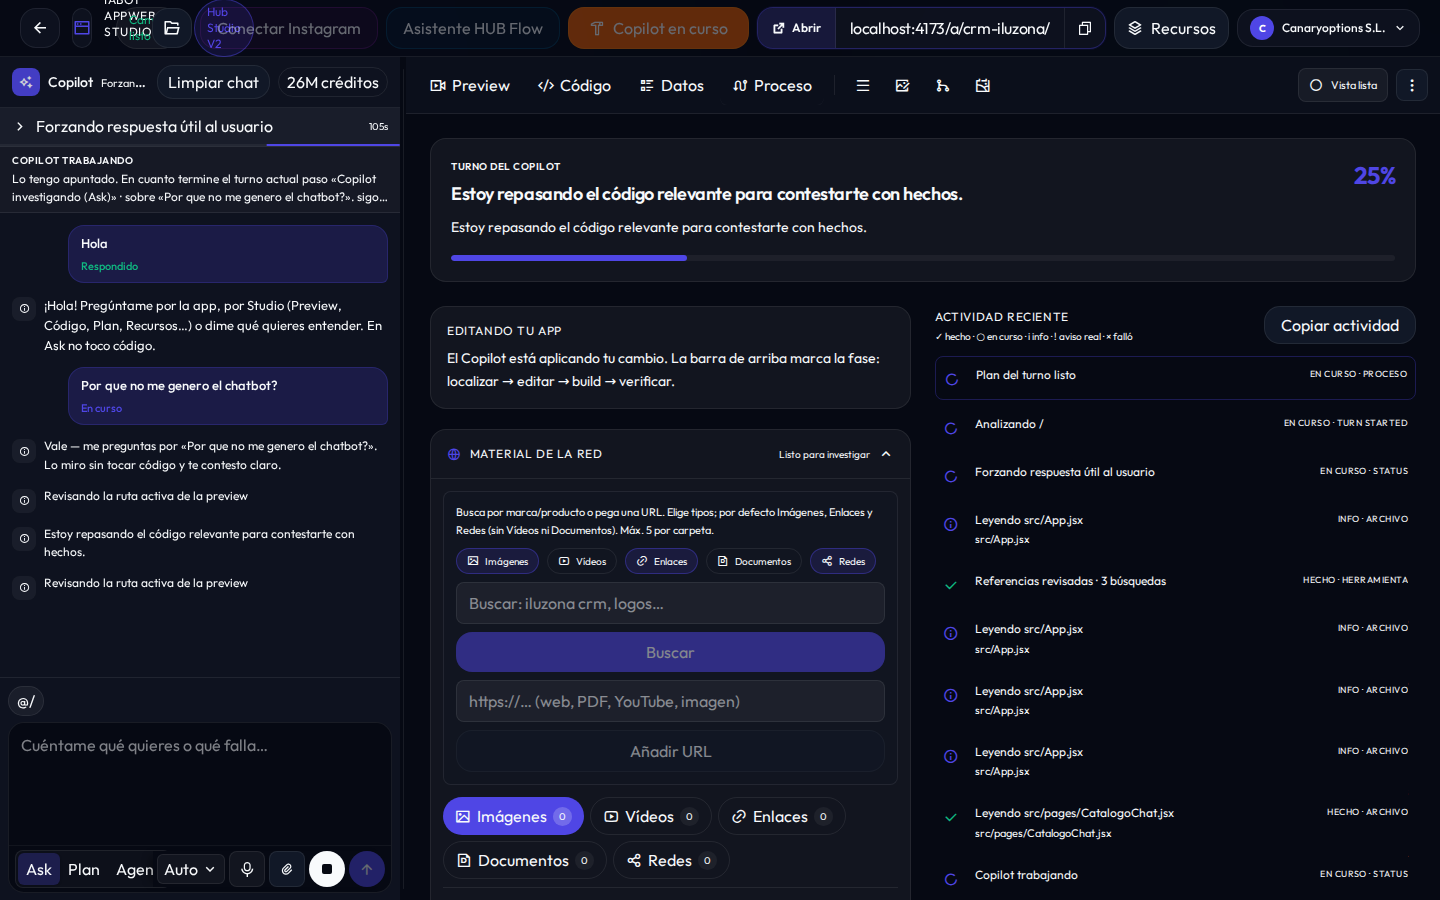The image size is (1440, 900).
Task: Open the Proceso tab
Action: click(772, 86)
